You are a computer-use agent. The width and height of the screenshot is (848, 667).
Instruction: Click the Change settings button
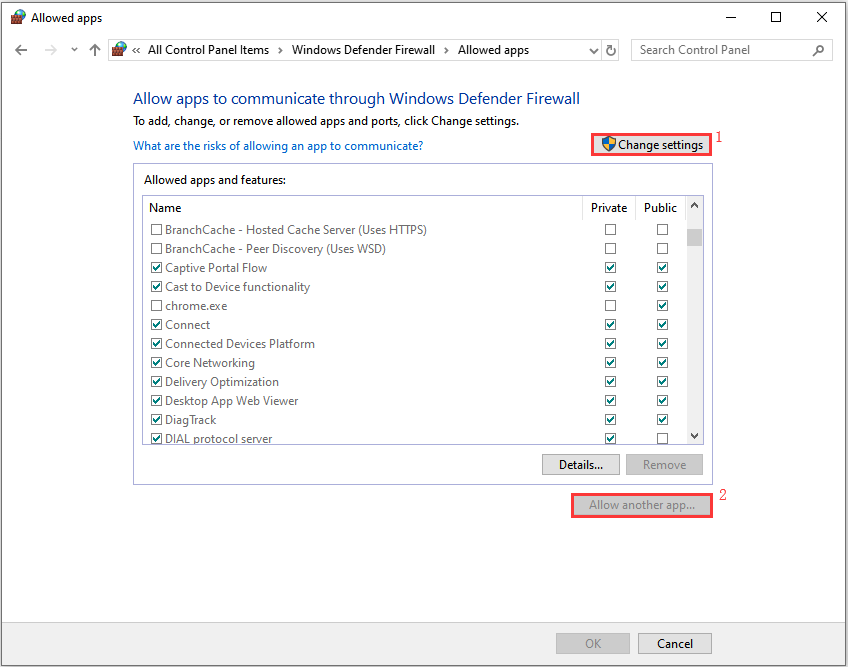pyautogui.click(x=651, y=145)
